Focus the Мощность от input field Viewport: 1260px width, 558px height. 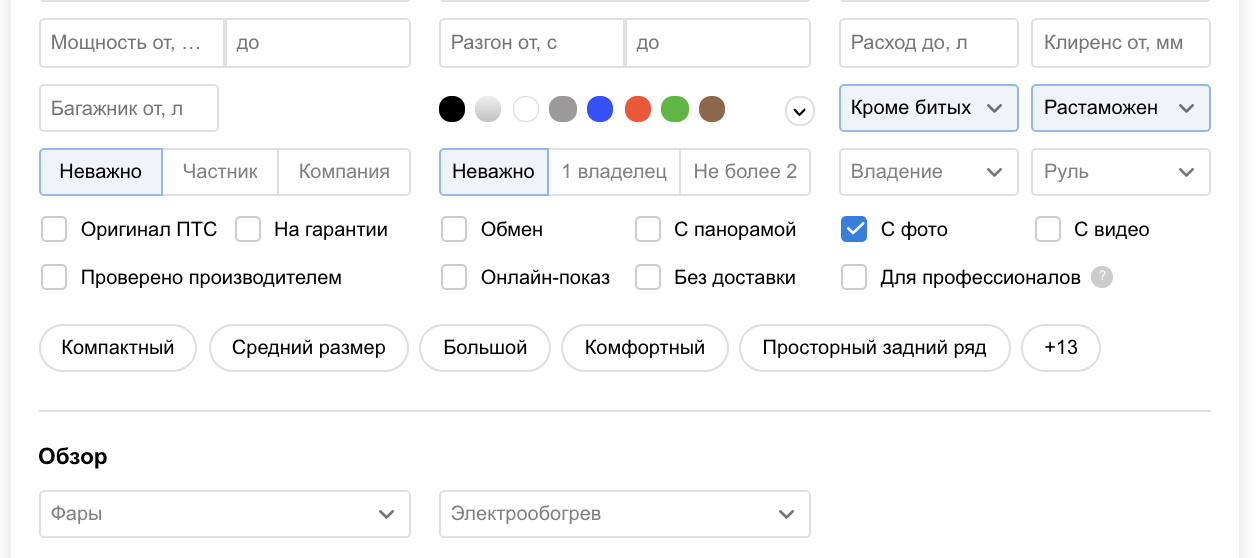pos(133,43)
